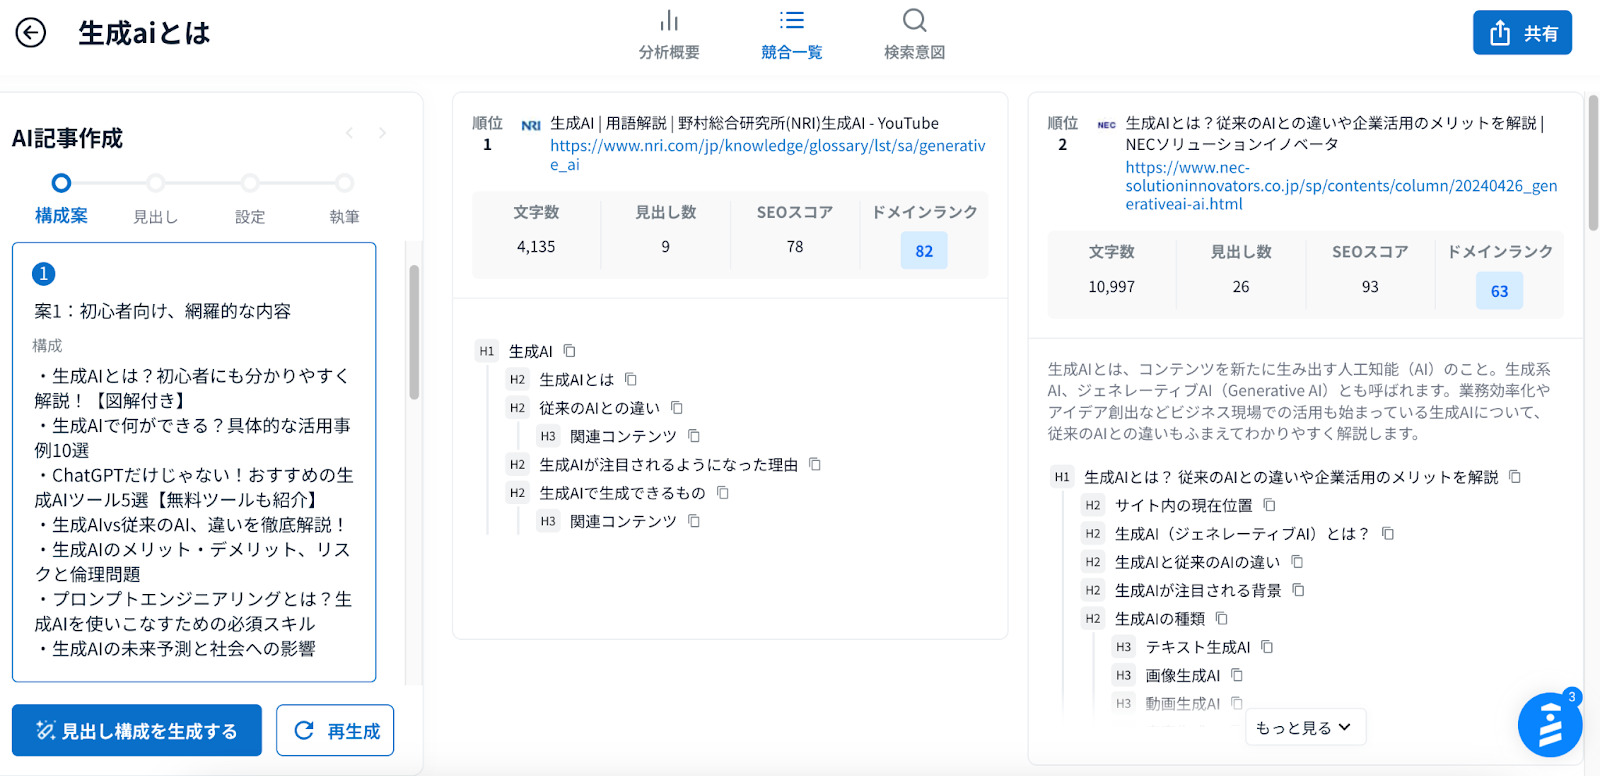
Task: Switch to the 競合一覧 tab
Action: (791, 36)
